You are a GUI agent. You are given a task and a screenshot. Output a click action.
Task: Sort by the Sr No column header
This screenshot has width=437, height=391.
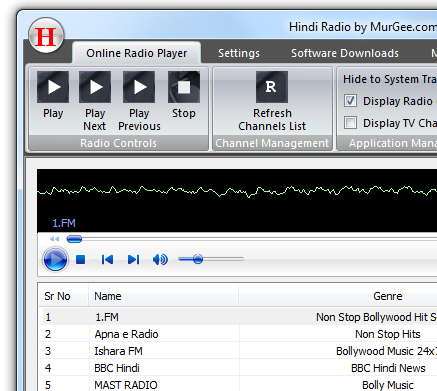[64, 296]
